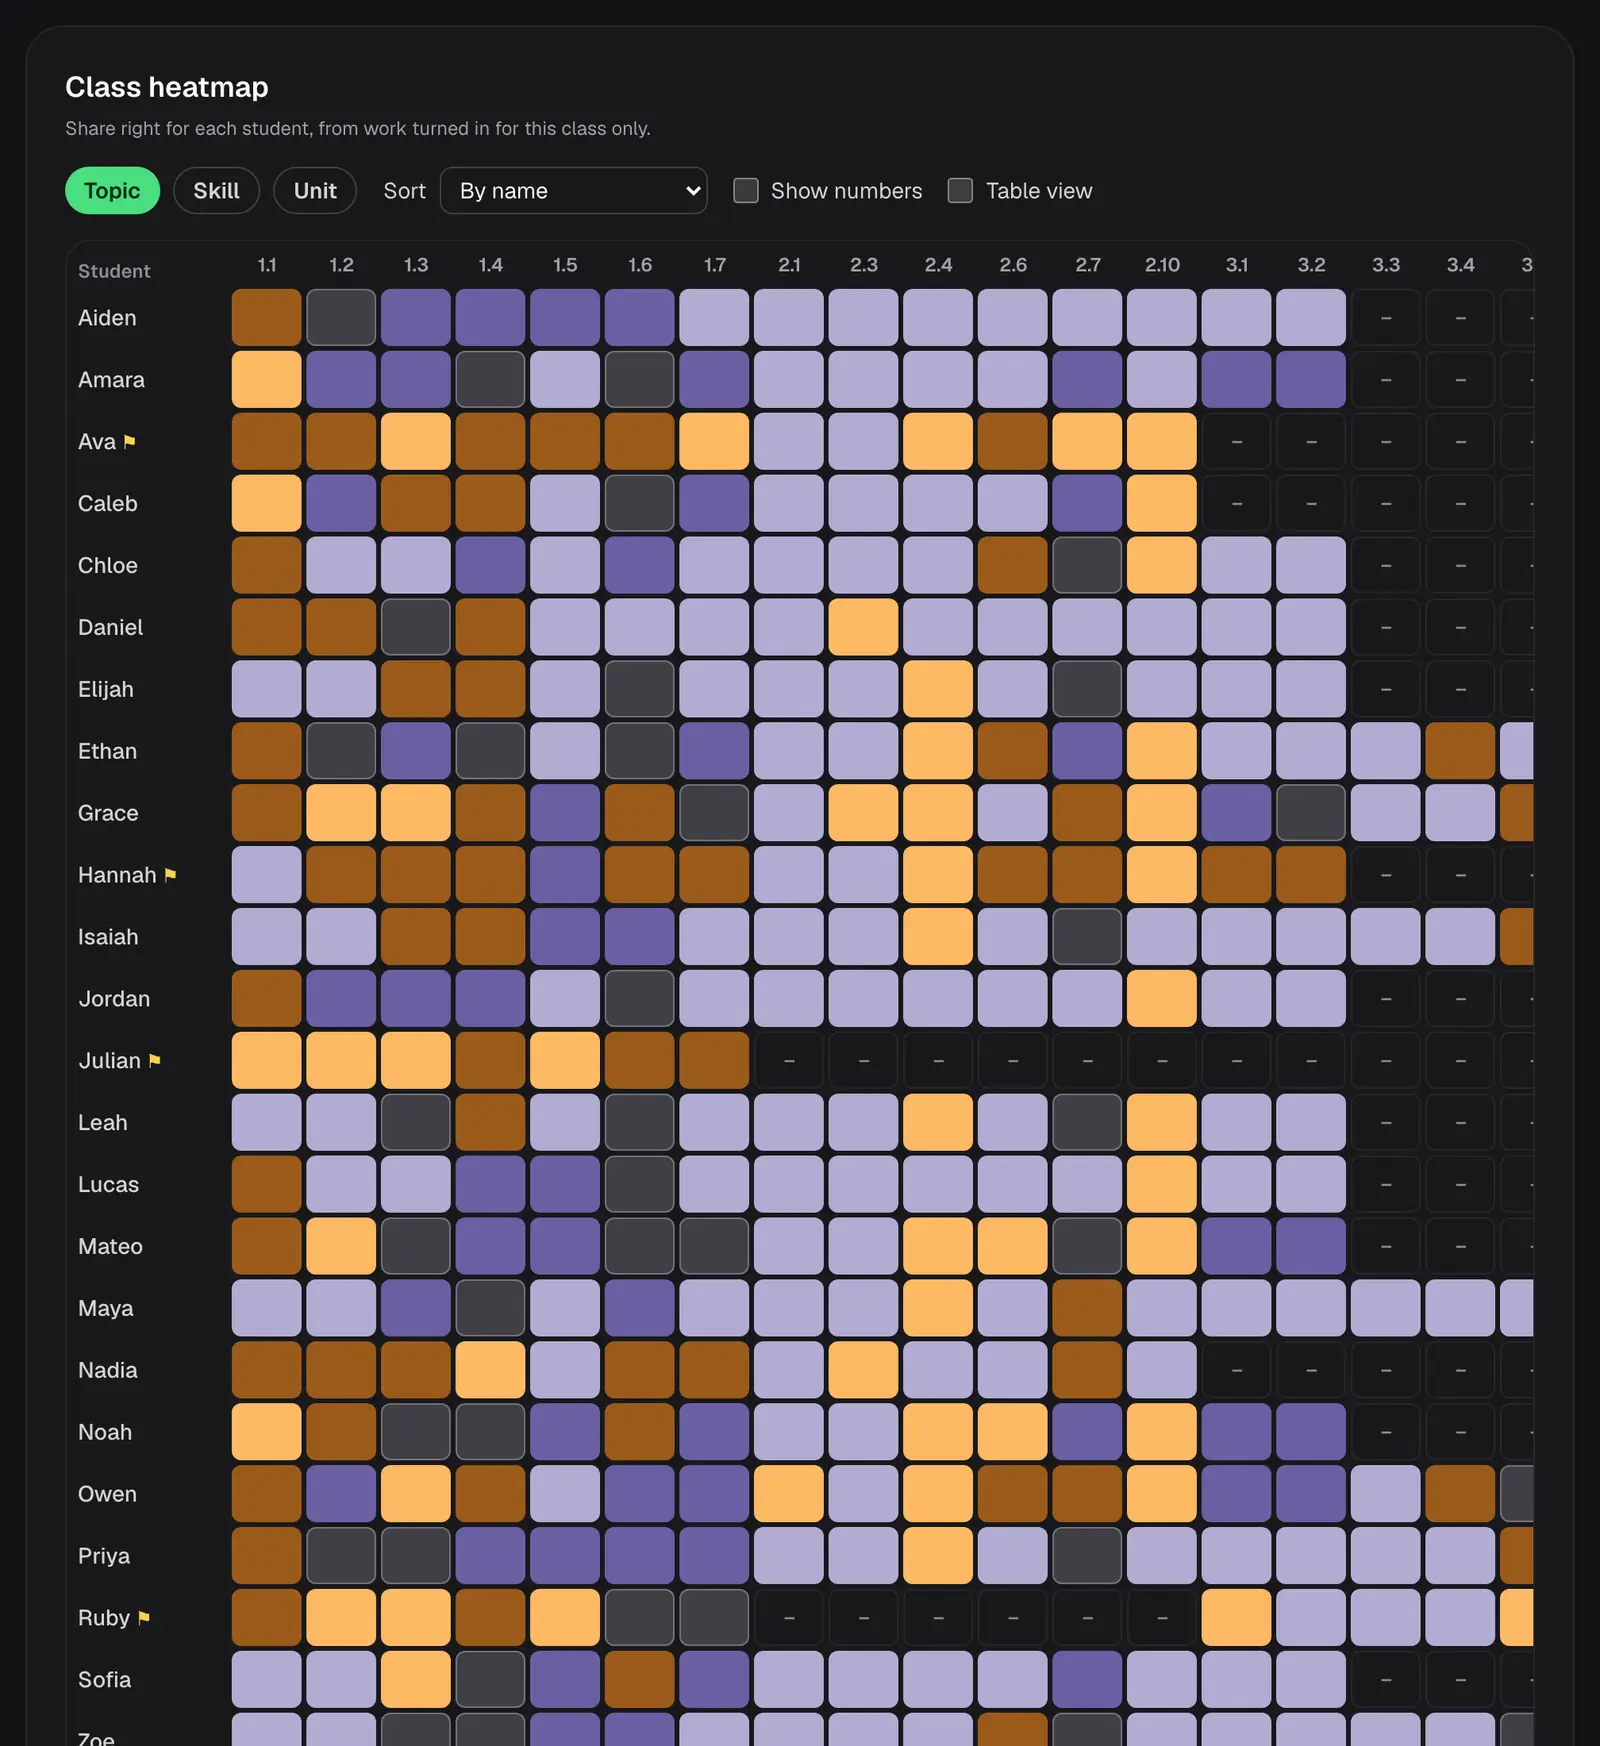The width and height of the screenshot is (1600, 1746).
Task: Select student name Elijah
Action: [x=106, y=689]
